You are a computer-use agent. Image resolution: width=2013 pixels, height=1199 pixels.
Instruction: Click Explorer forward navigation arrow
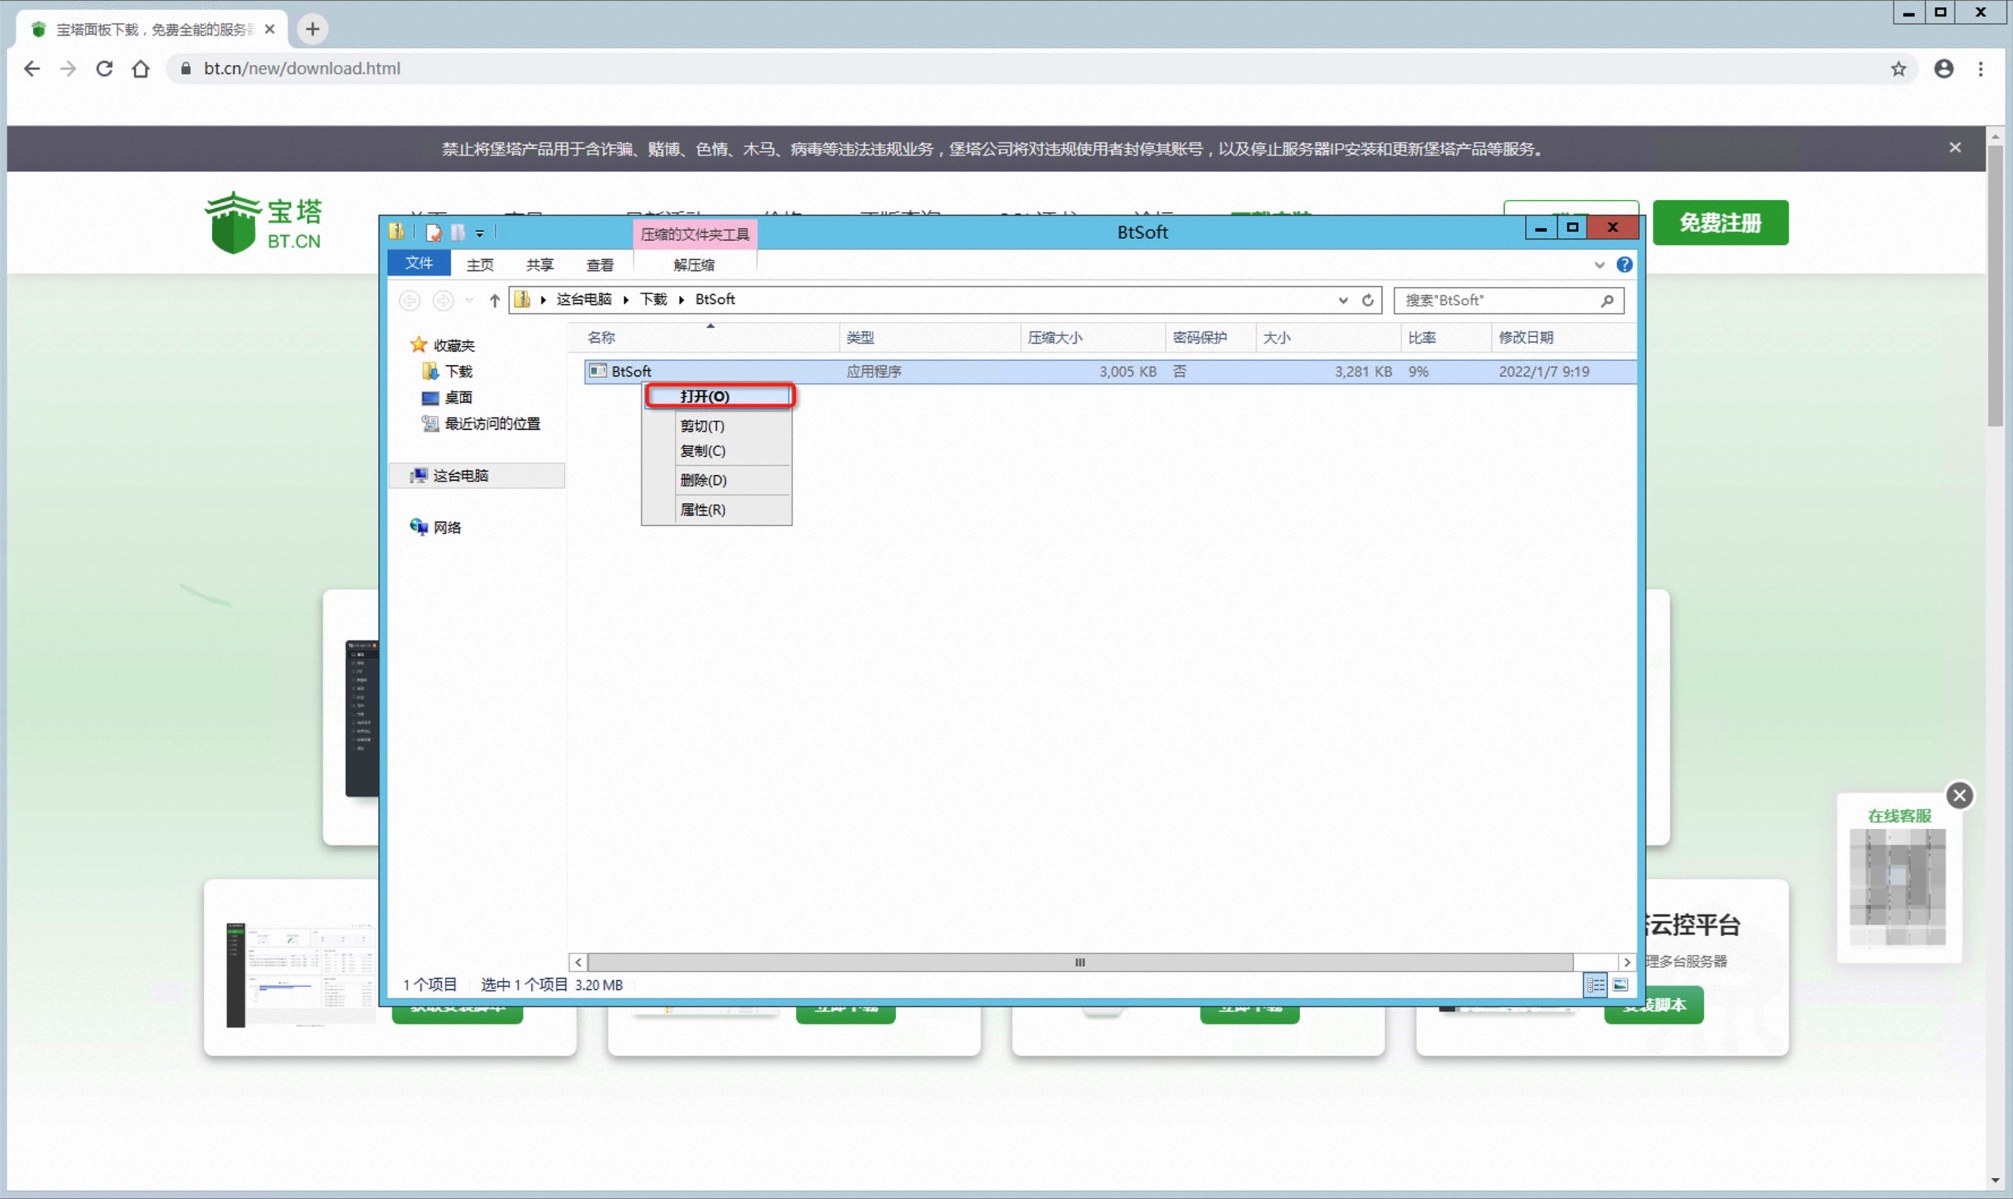[443, 300]
